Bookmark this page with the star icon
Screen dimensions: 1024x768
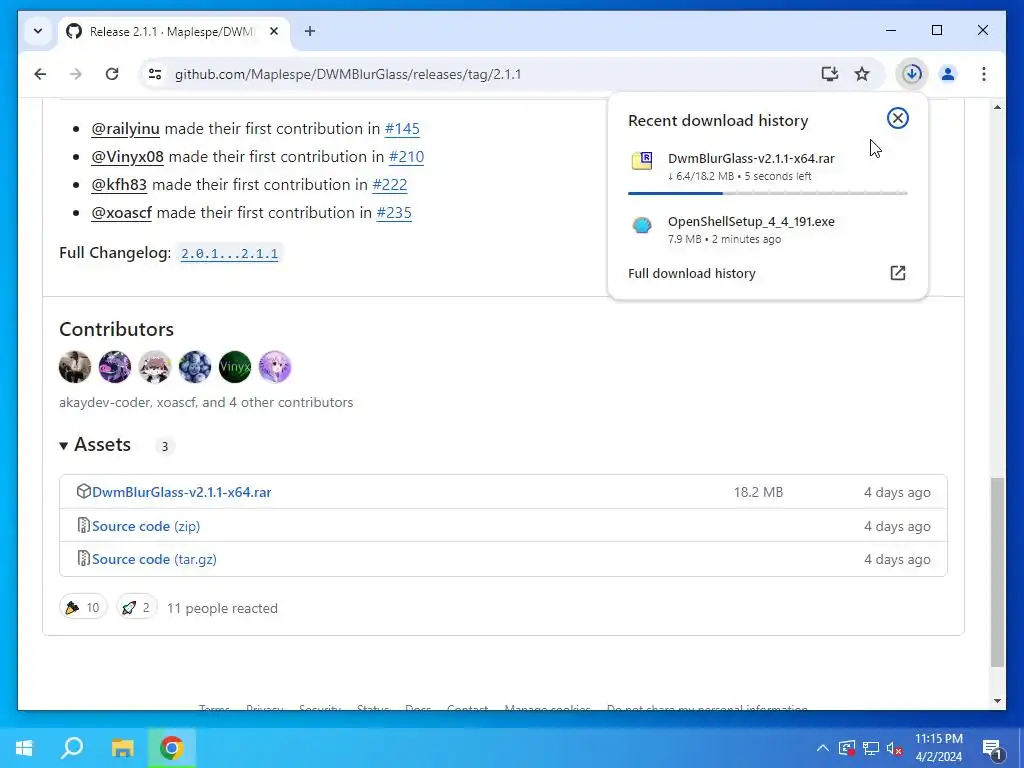pyautogui.click(x=862, y=74)
